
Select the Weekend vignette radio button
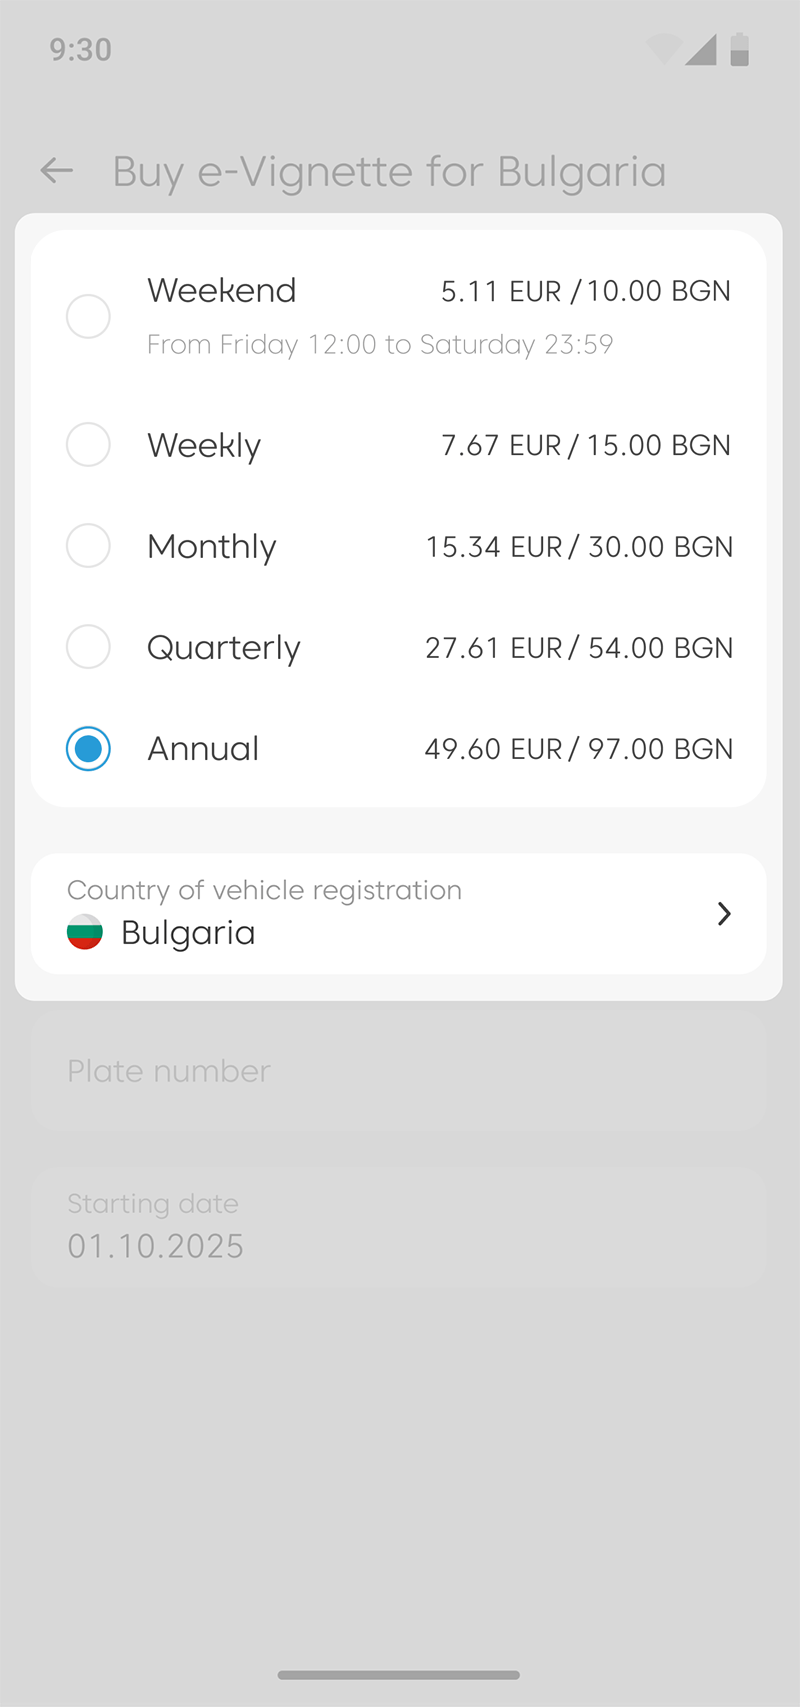click(x=88, y=316)
